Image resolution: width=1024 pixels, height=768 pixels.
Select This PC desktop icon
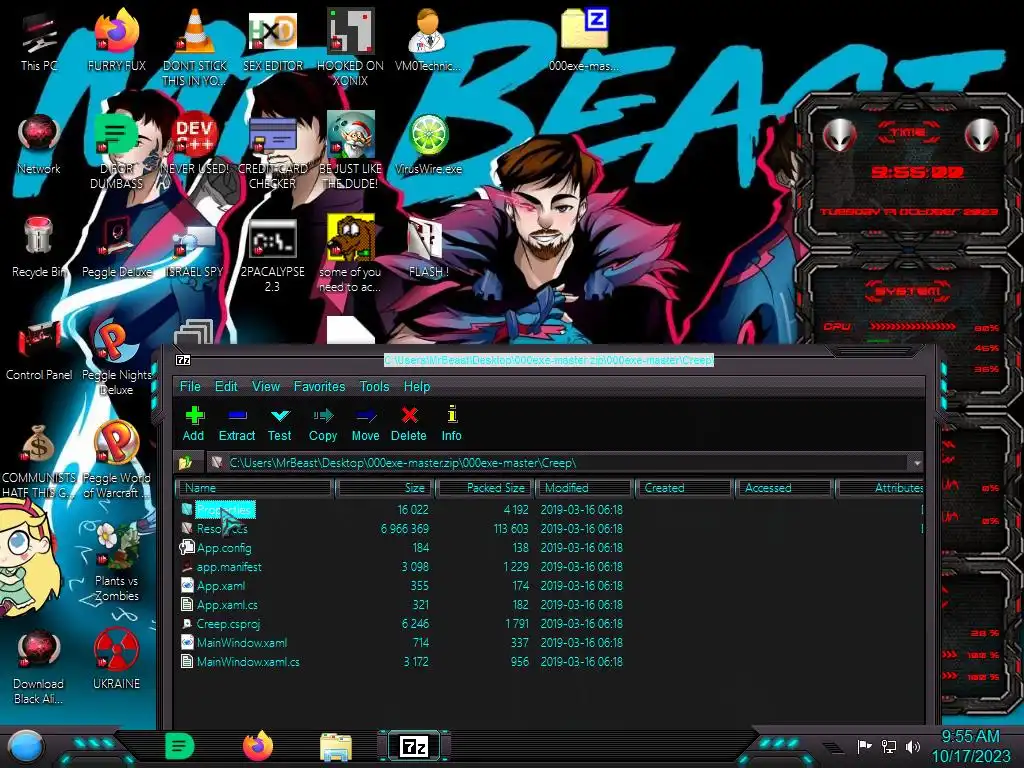(39, 40)
